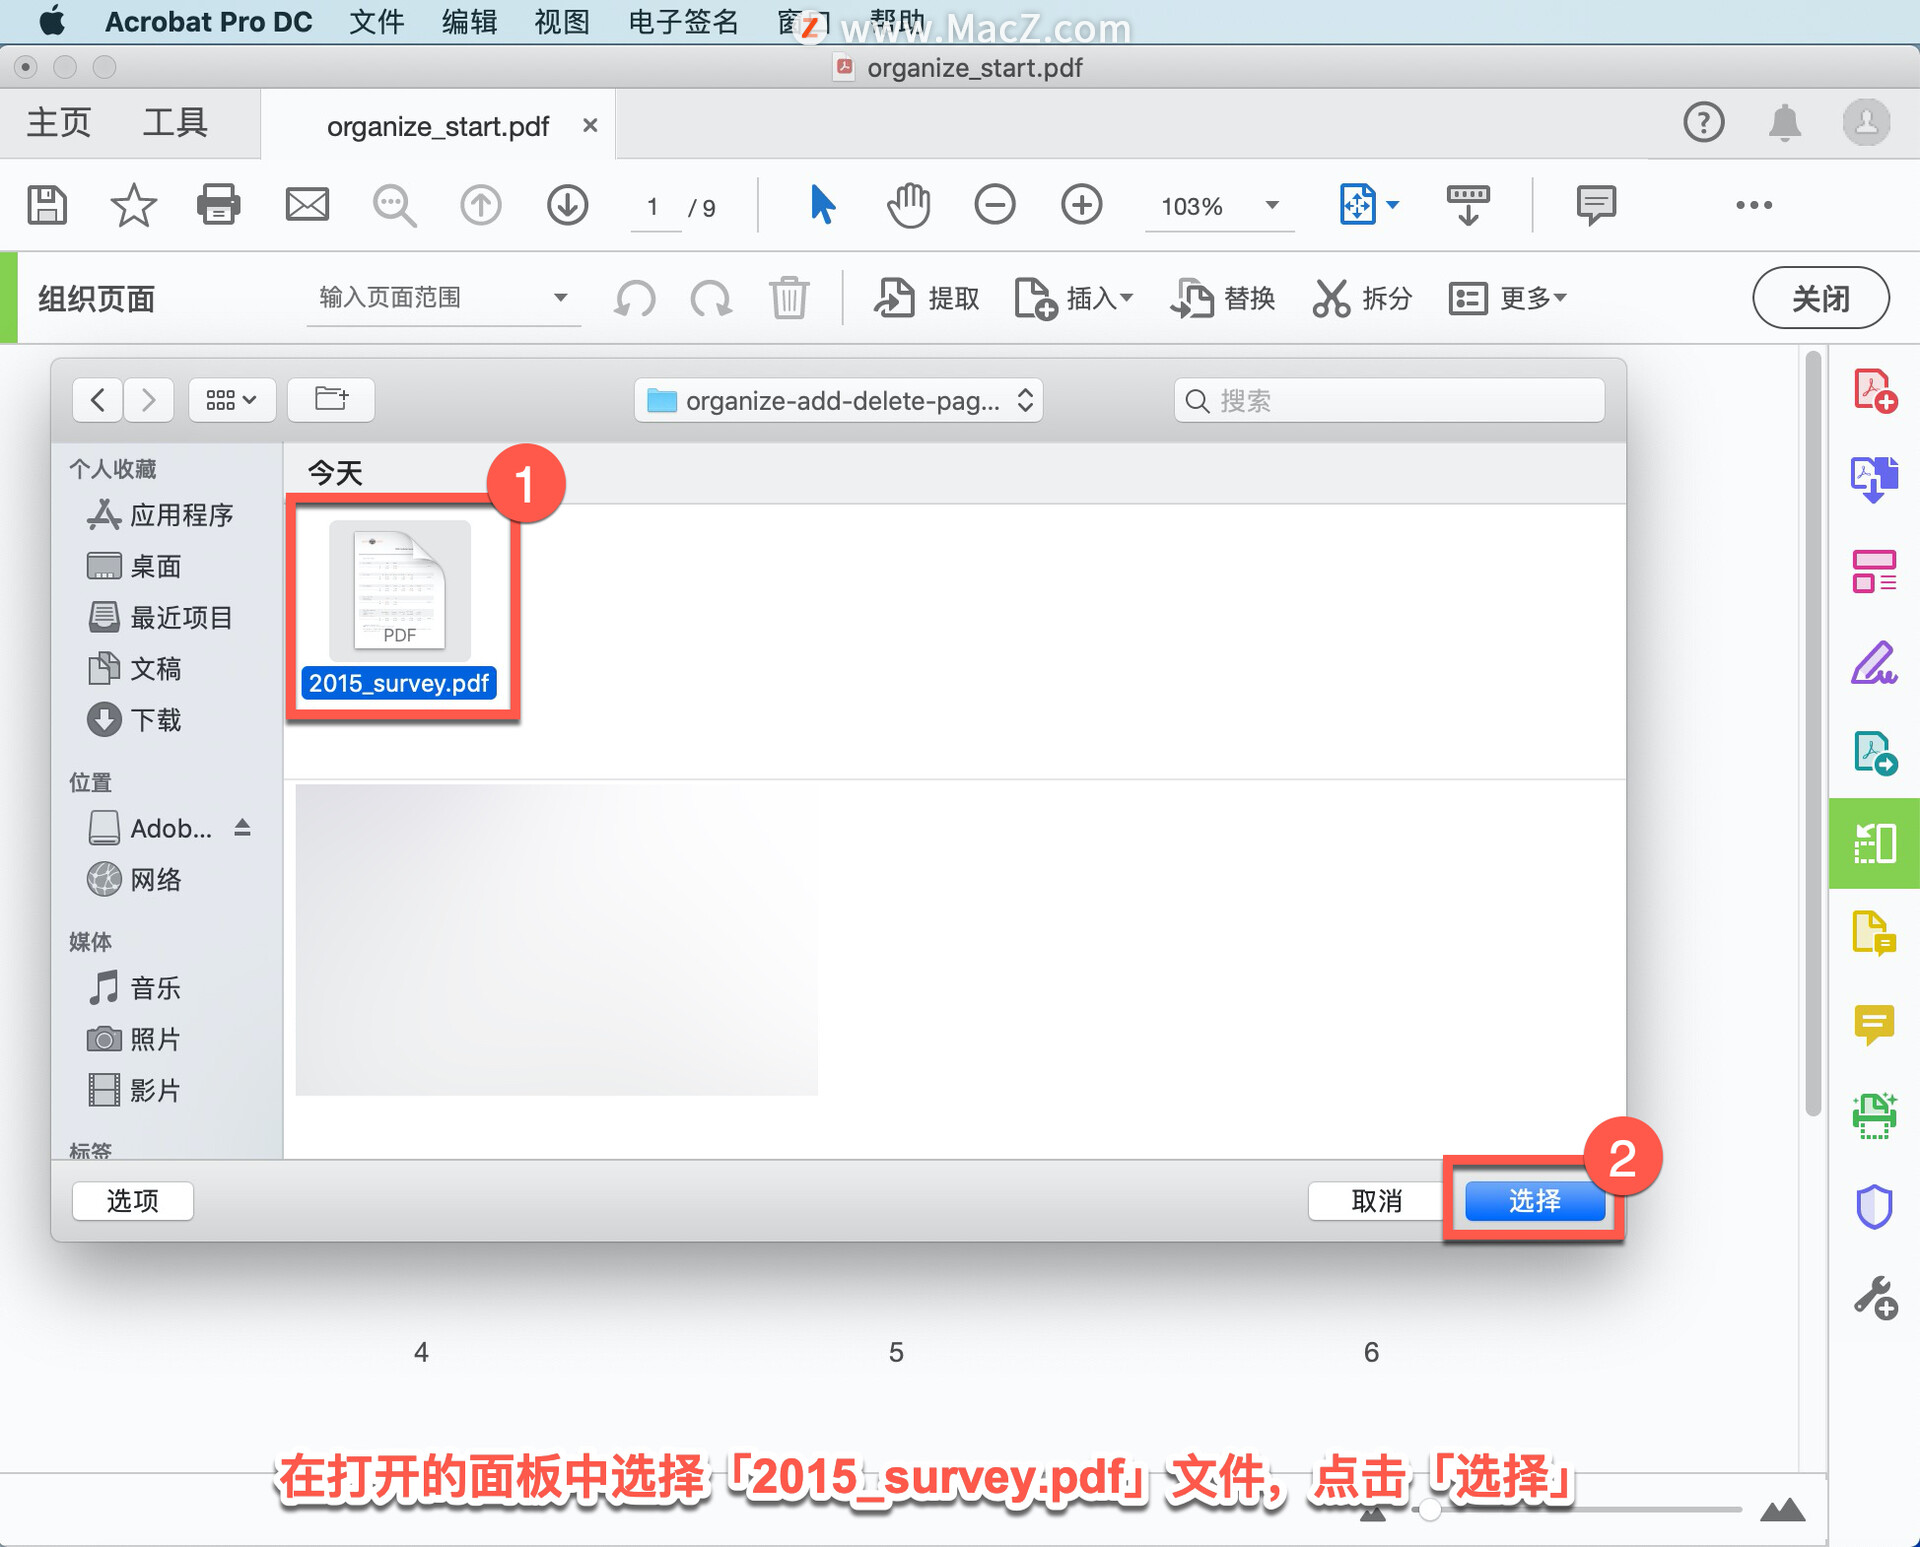The image size is (1920, 1547).
Task: Open the Organize Pages green sidebar tool
Action: 1875,843
